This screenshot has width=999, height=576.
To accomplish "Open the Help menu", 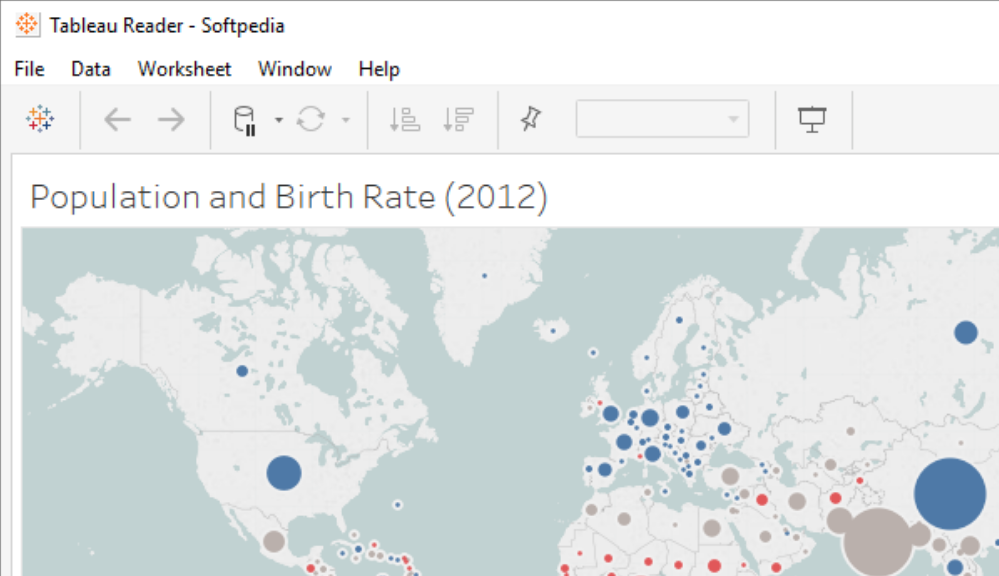I will [x=379, y=69].
